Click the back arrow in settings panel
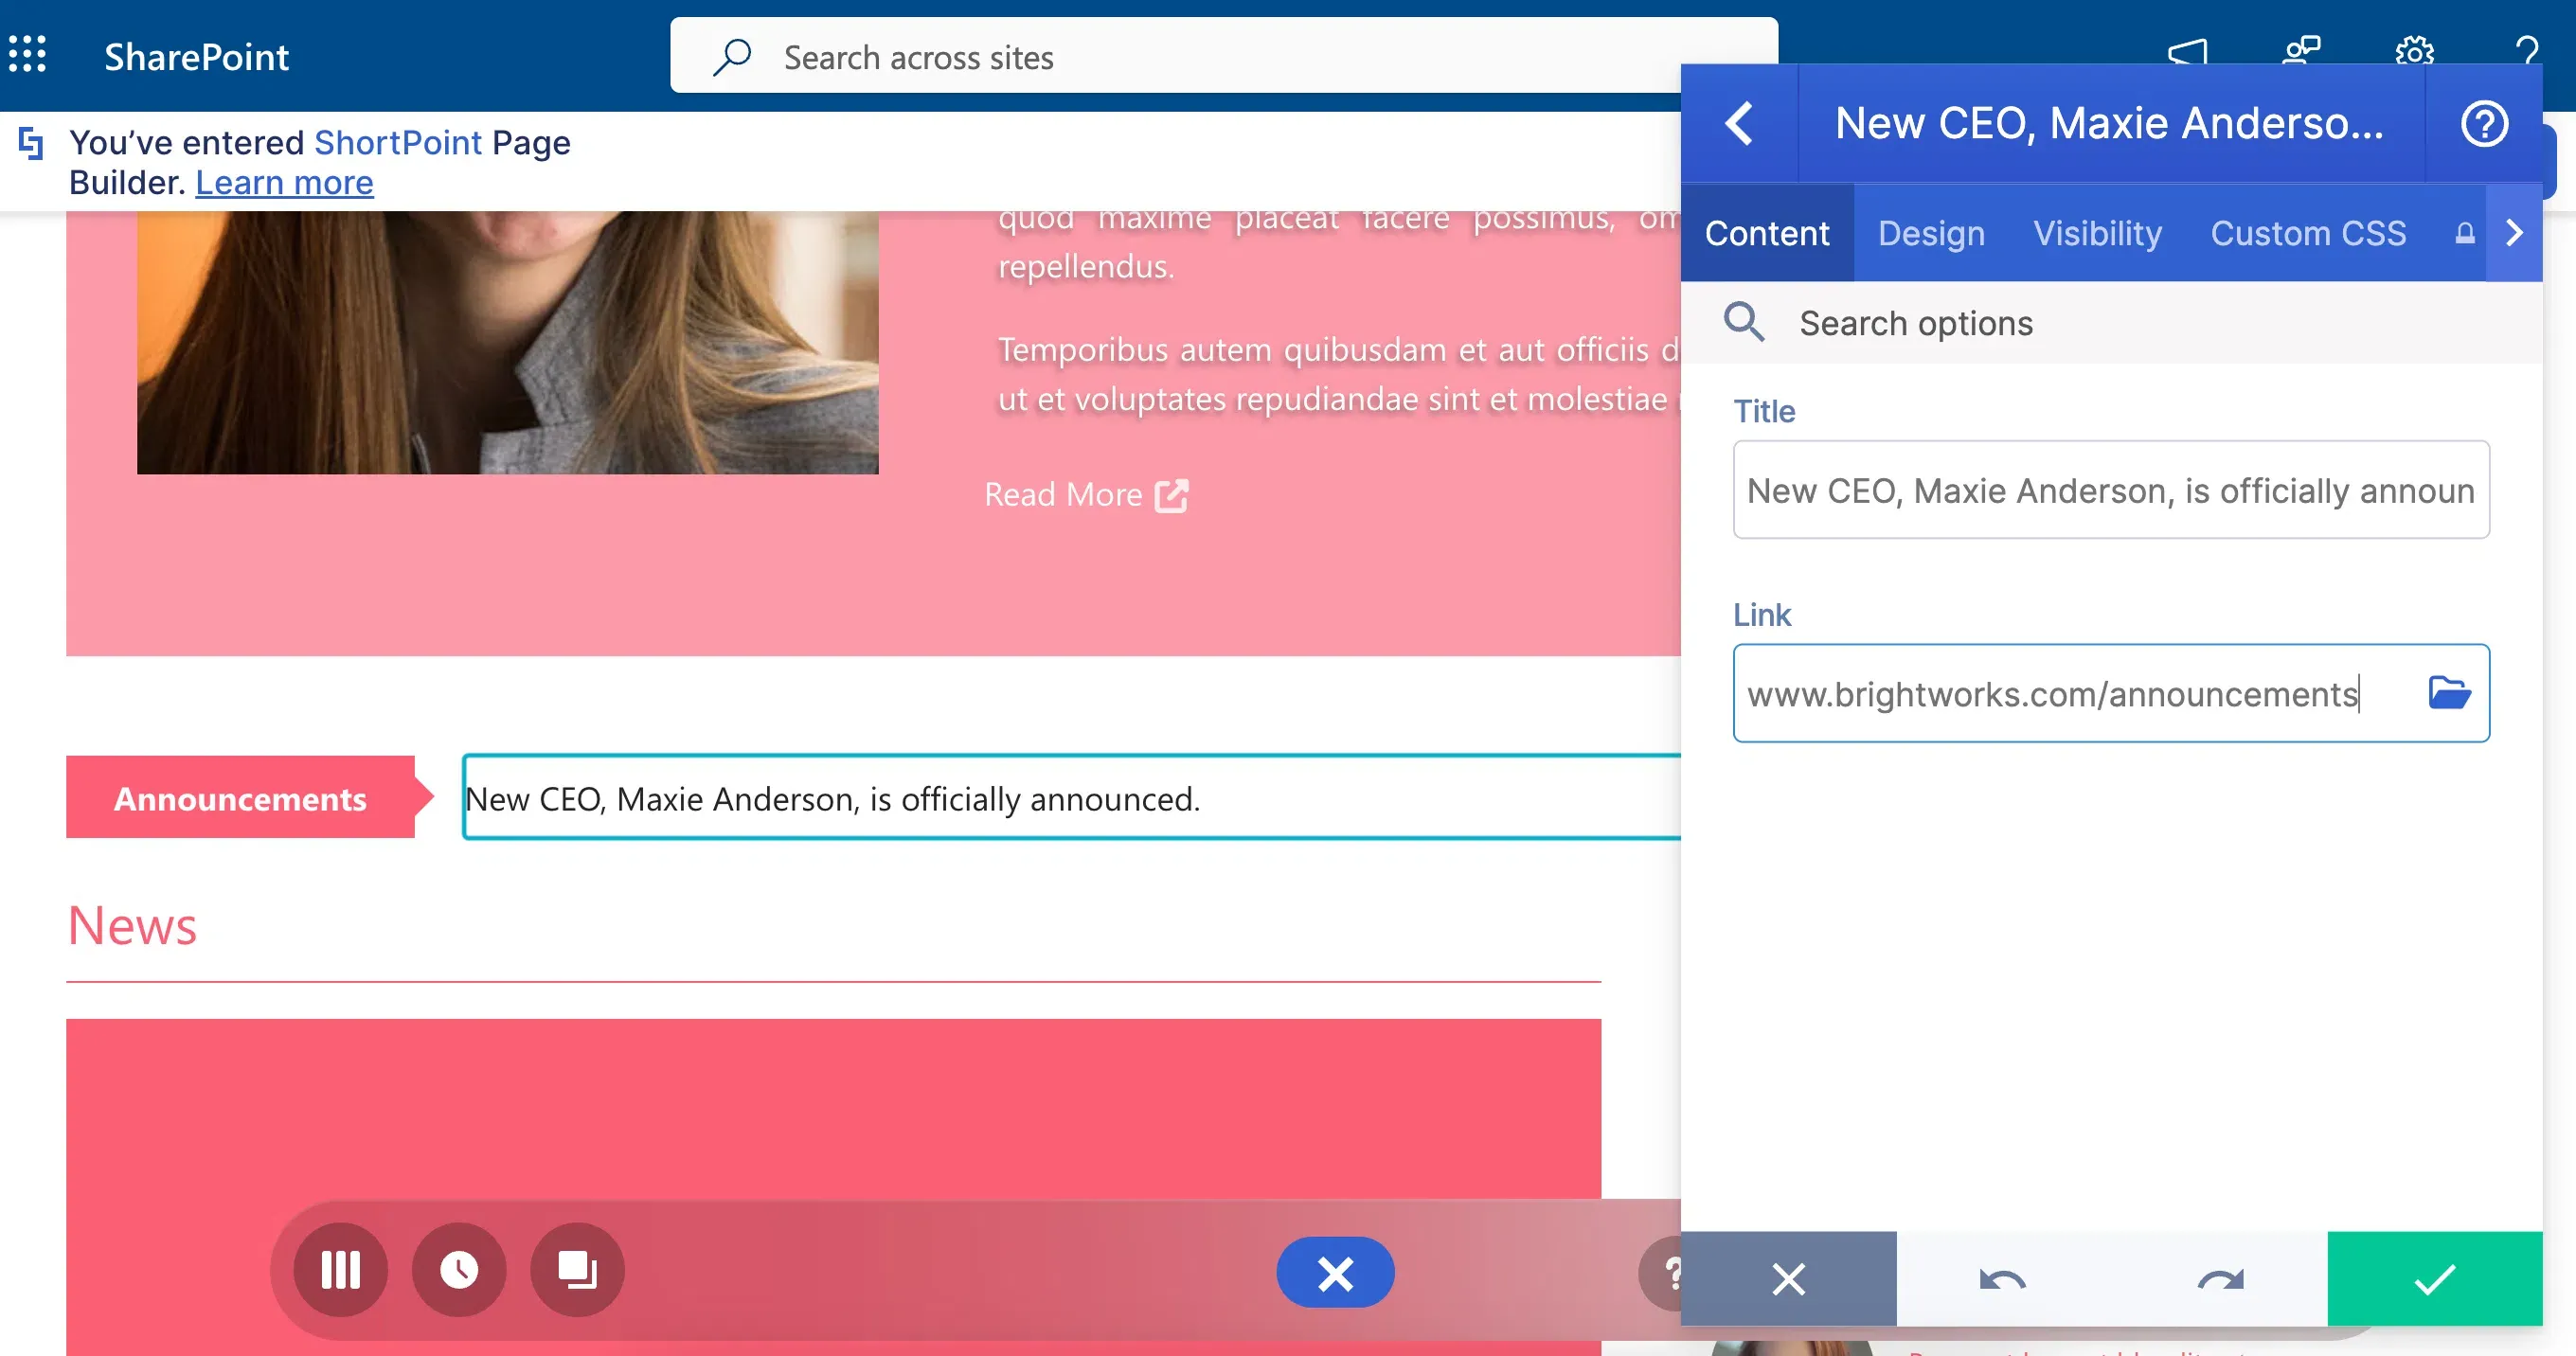 point(1740,123)
